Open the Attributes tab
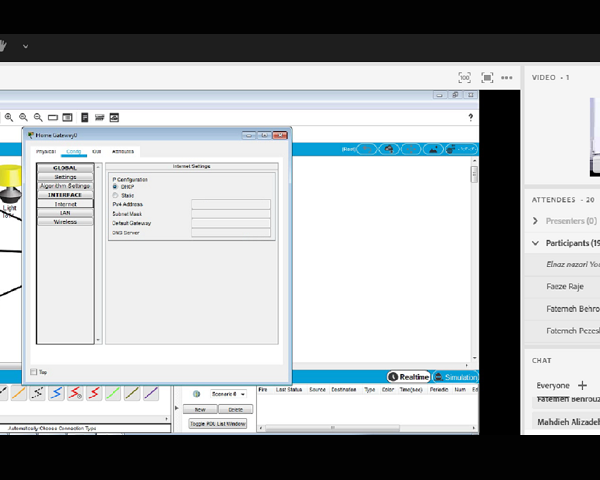600x480 pixels. click(x=123, y=151)
